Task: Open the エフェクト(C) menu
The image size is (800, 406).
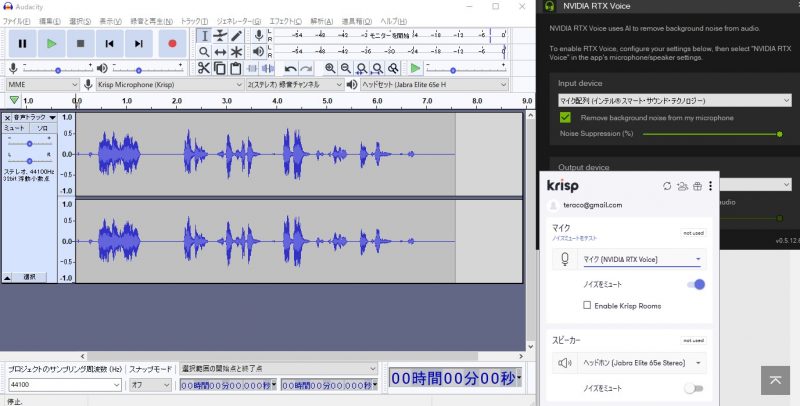Action: click(x=285, y=21)
